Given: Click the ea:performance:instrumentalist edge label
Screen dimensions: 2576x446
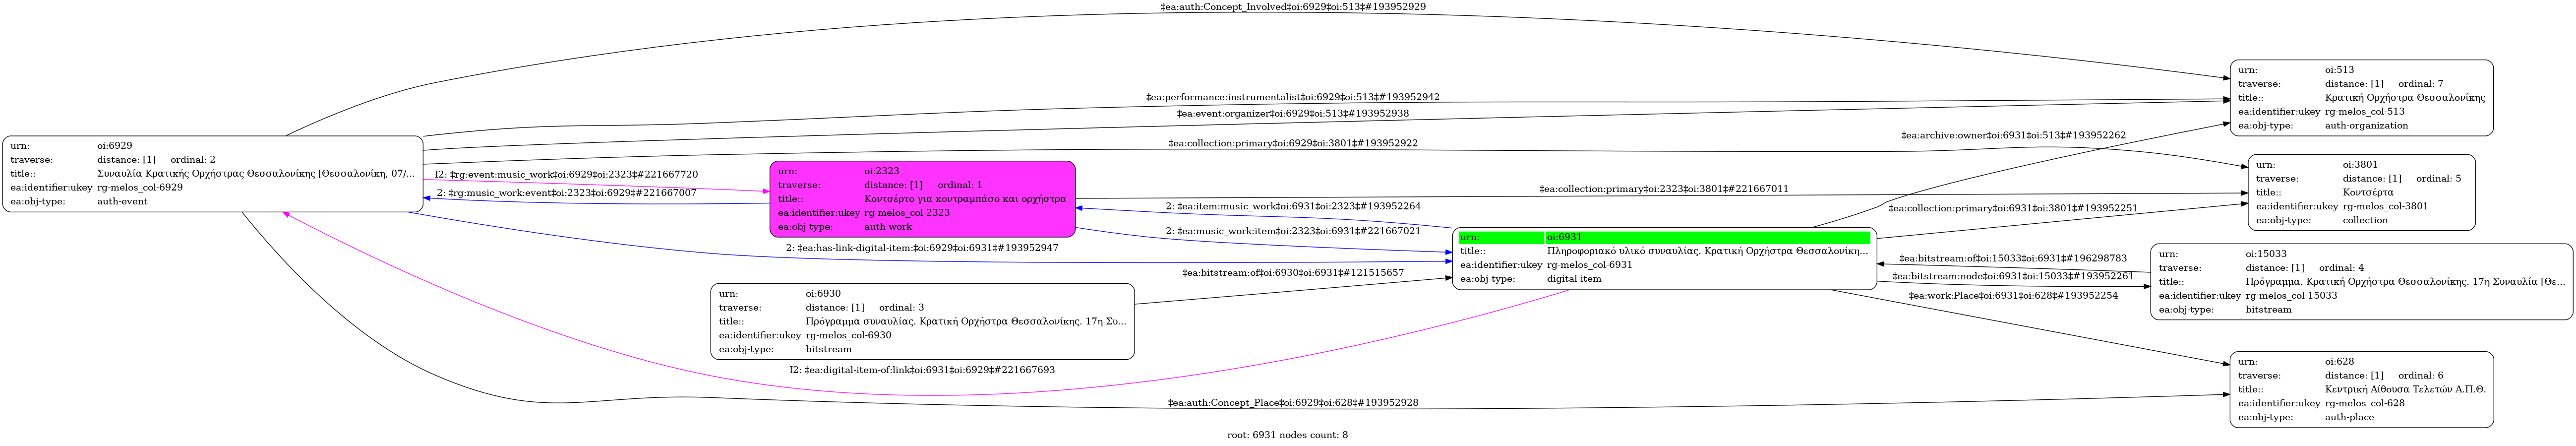Looking at the screenshot, I should (1292, 97).
